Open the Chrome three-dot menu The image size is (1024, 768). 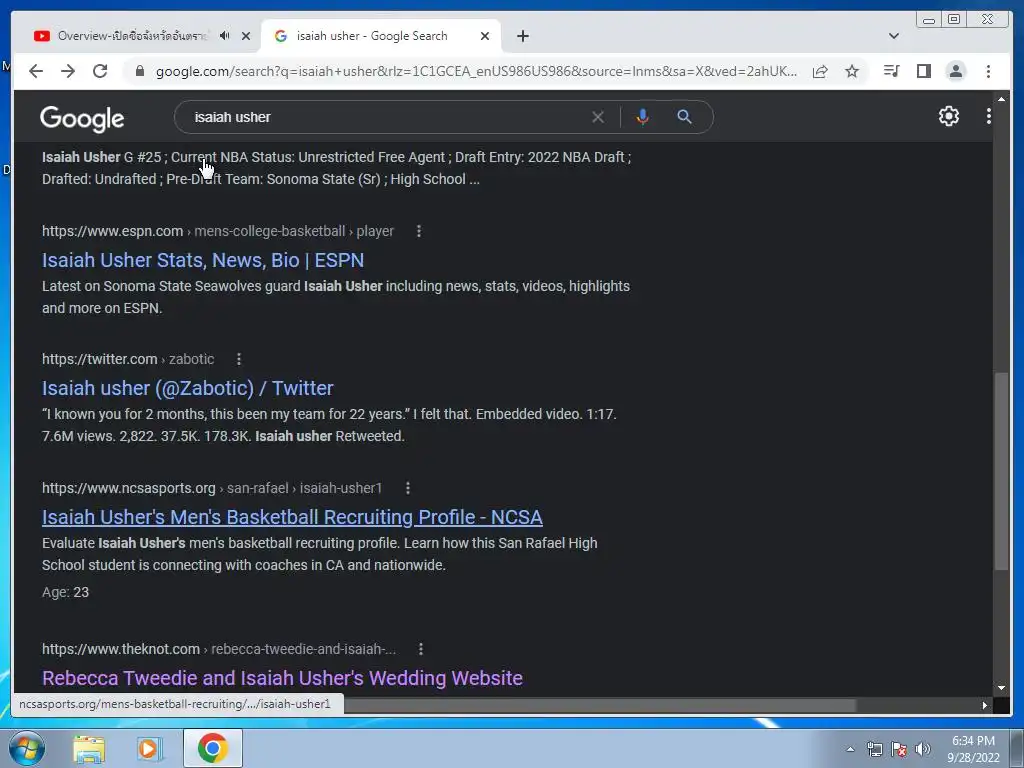click(x=988, y=71)
